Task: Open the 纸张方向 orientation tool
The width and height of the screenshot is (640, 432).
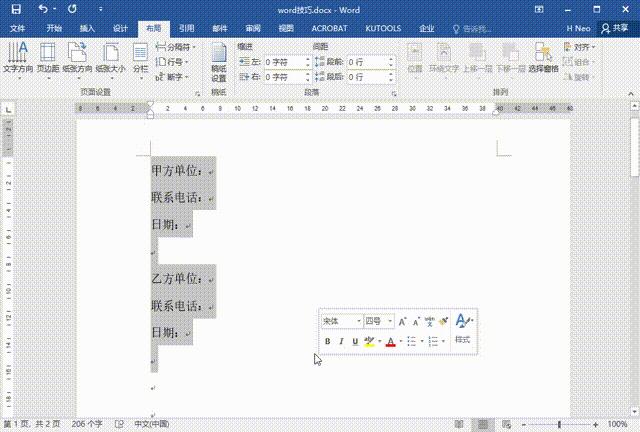Action: click(77, 59)
